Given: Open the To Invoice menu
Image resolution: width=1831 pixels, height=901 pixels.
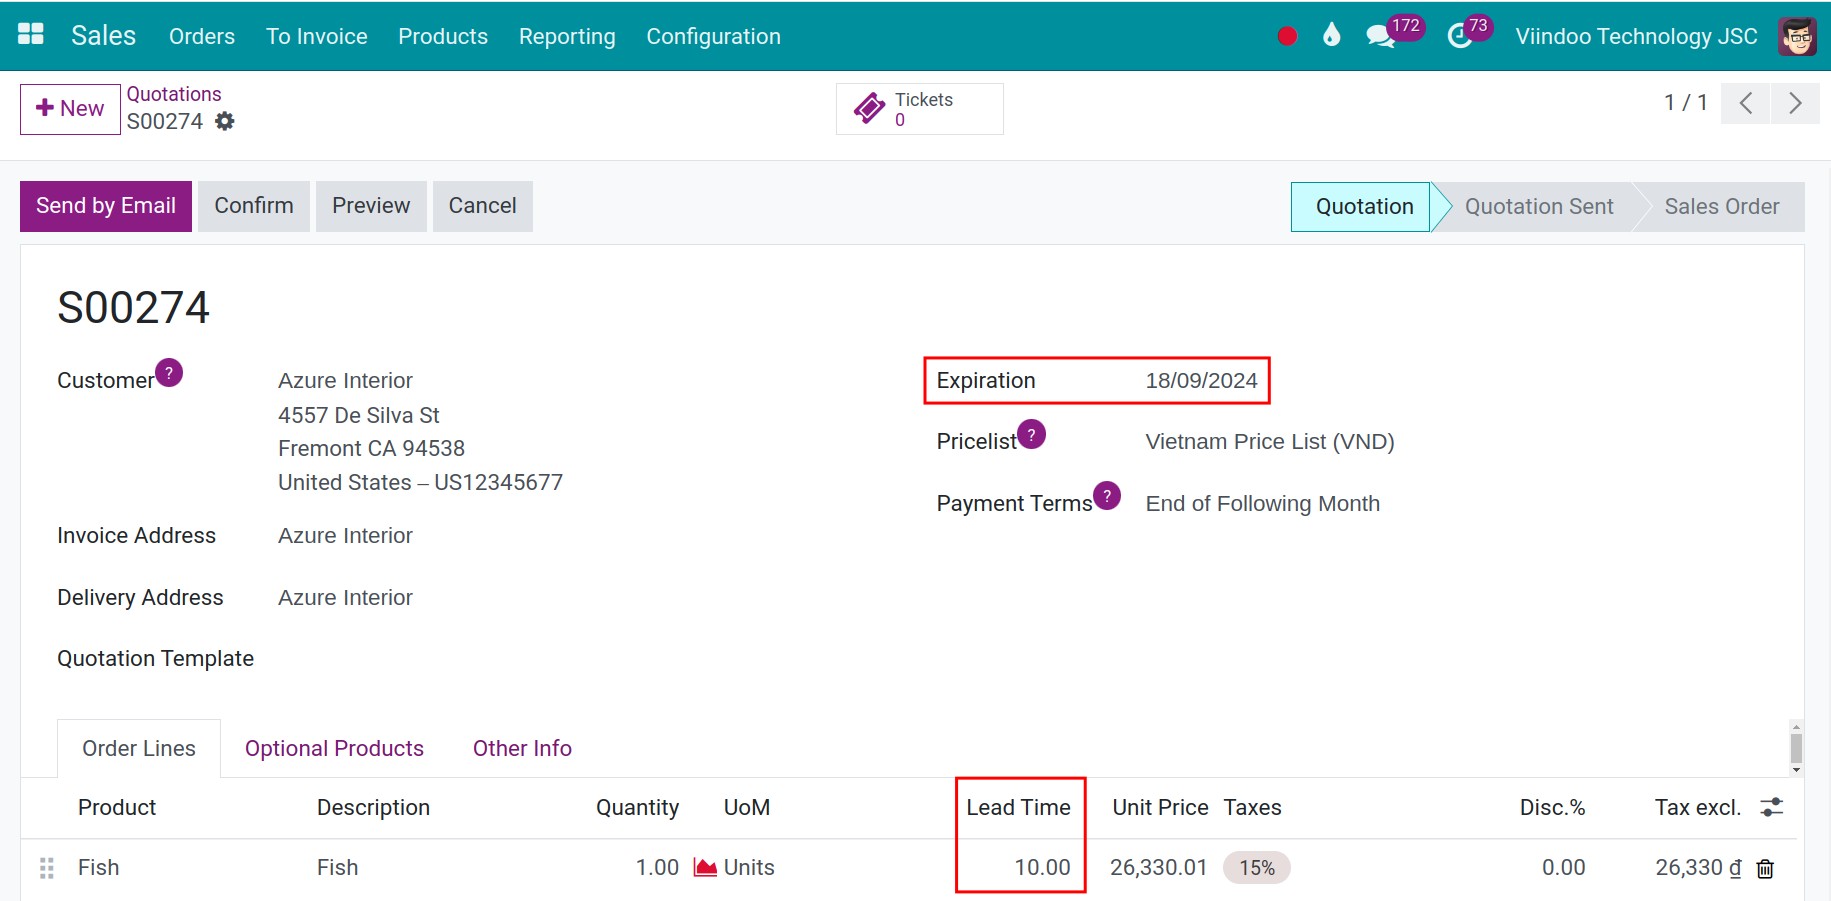Looking at the screenshot, I should pyautogui.click(x=317, y=36).
